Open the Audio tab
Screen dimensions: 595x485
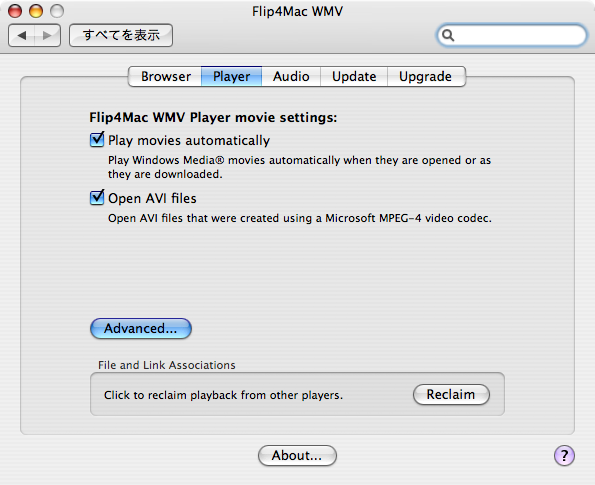291,76
